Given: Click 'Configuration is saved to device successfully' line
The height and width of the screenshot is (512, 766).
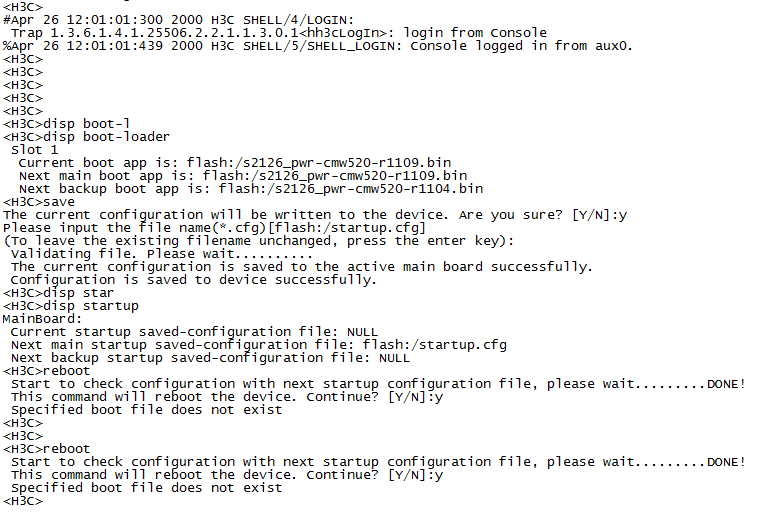Looking at the screenshot, I should pyautogui.click(x=193, y=279).
